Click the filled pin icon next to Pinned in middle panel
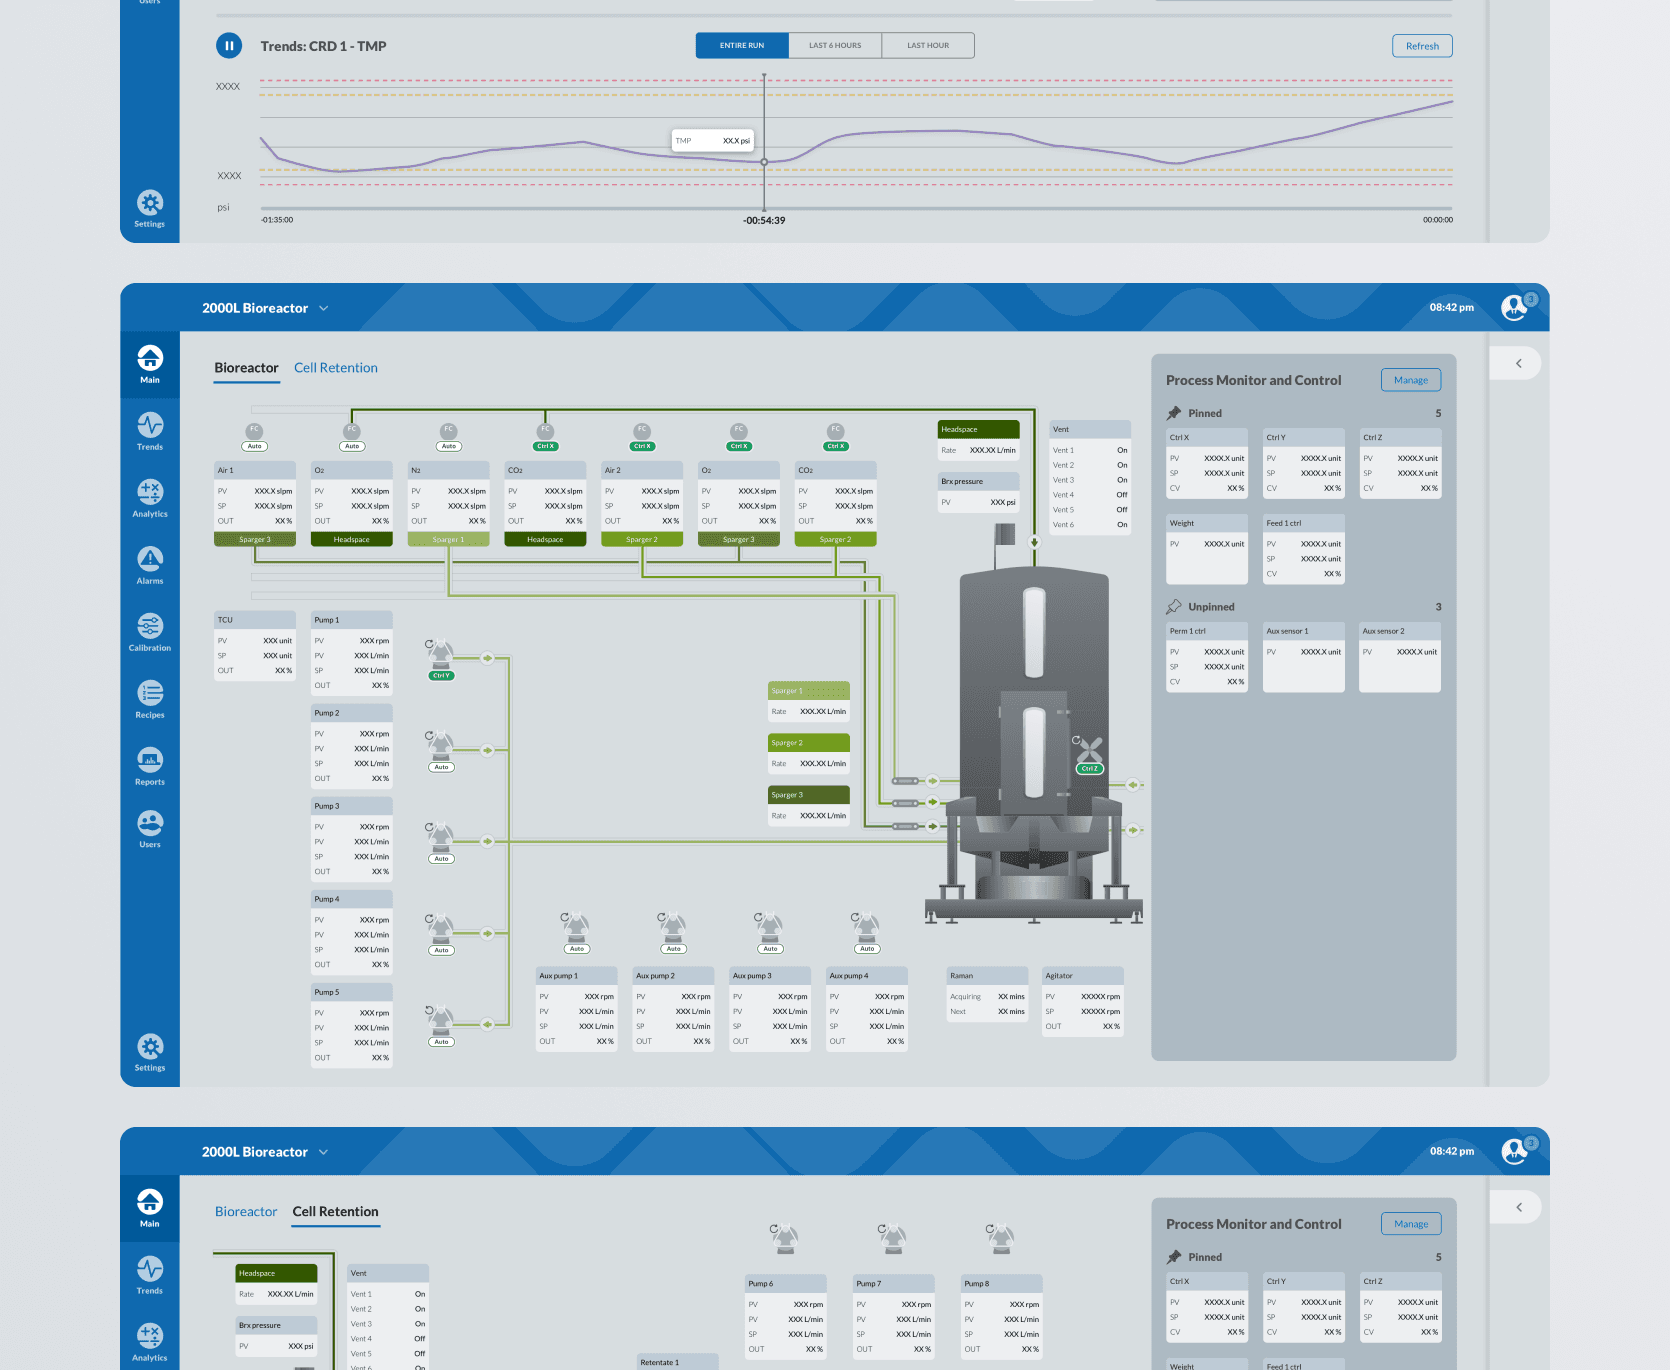Image resolution: width=1670 pixels, height=1370 pixels. [1174, 413]
